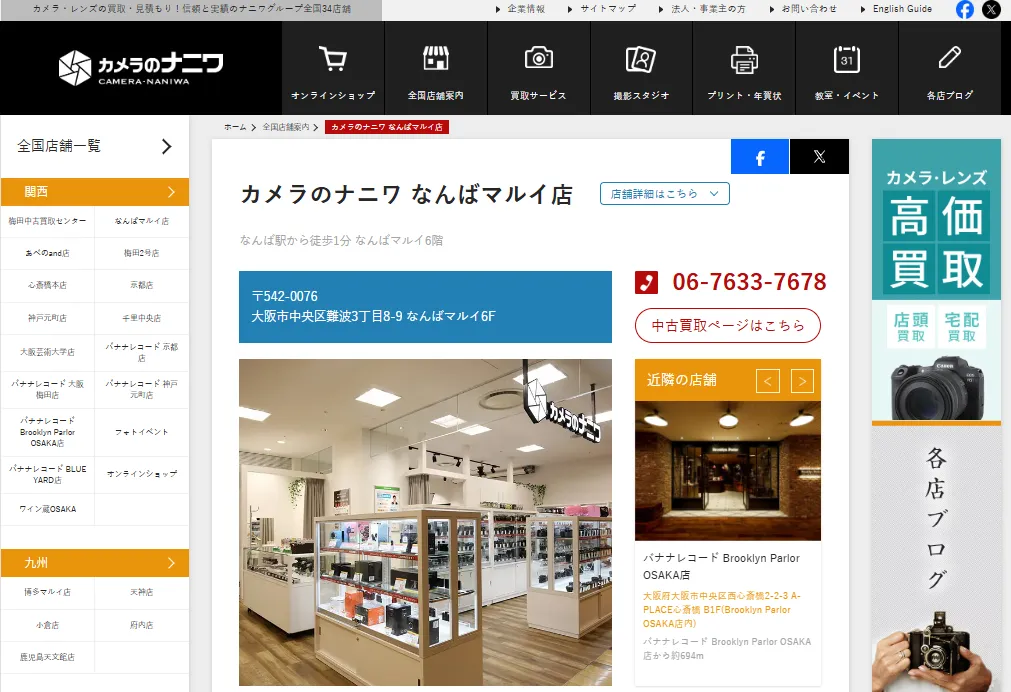This screenshot has width=1011, height=692.
Task: Share this store page on Facebook
Action: (x=760, y=157)
